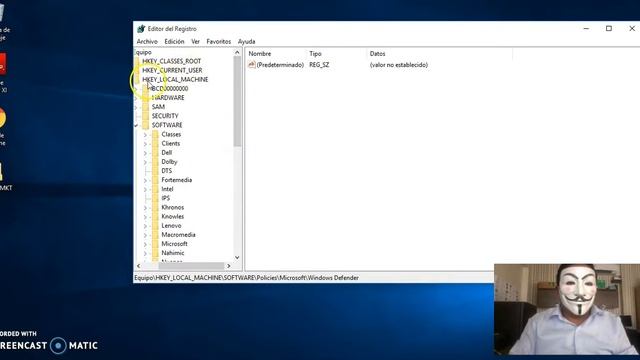Open the Edición menu
The image size is (640, 360).
[x=174, y=42]
